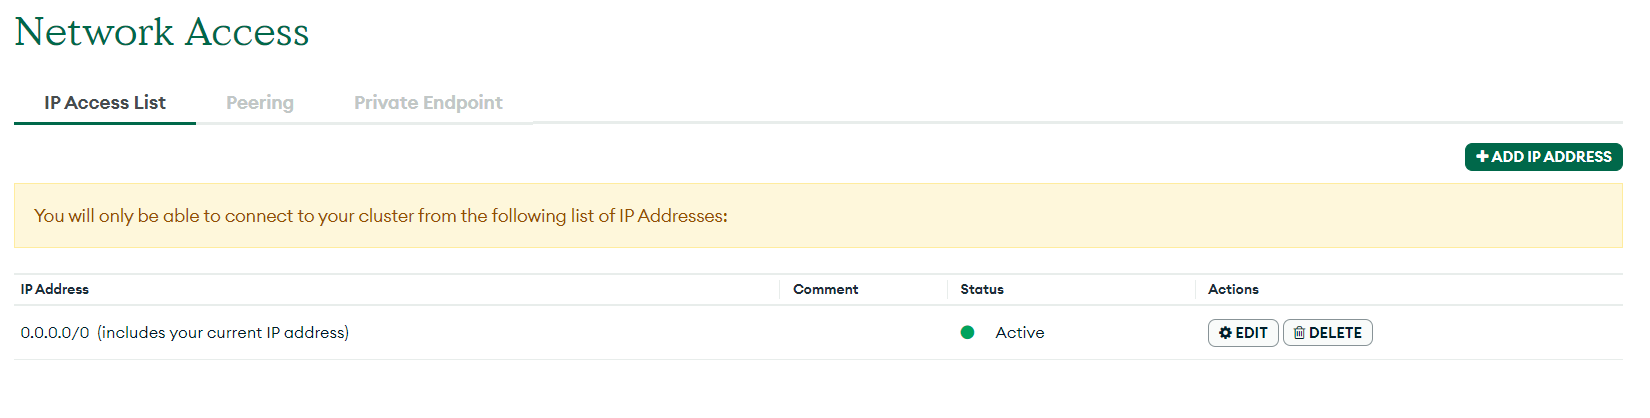Click the empty Comment cell of the 0.0.0.0/0 row
This screenshot has width=1650, height=418.
[863, 333]
